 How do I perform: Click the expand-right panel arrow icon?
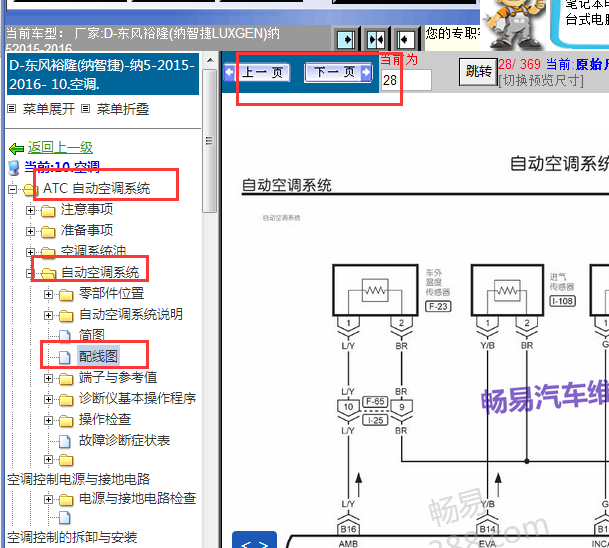346,39
